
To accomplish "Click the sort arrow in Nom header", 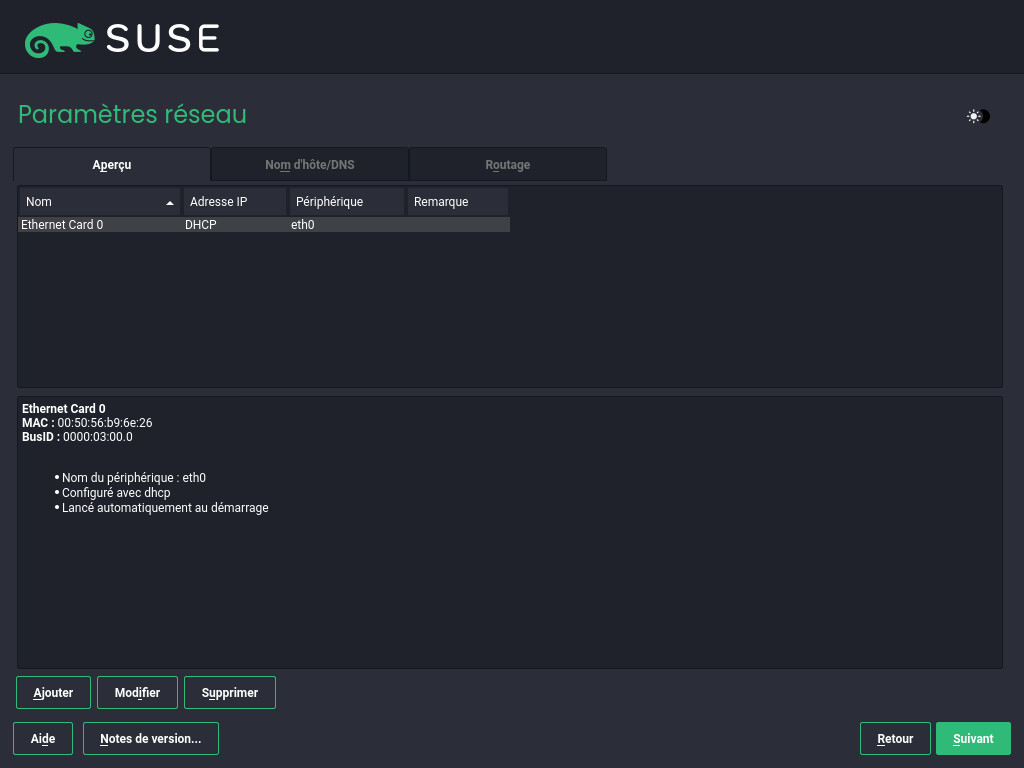I will click(170, 203).
